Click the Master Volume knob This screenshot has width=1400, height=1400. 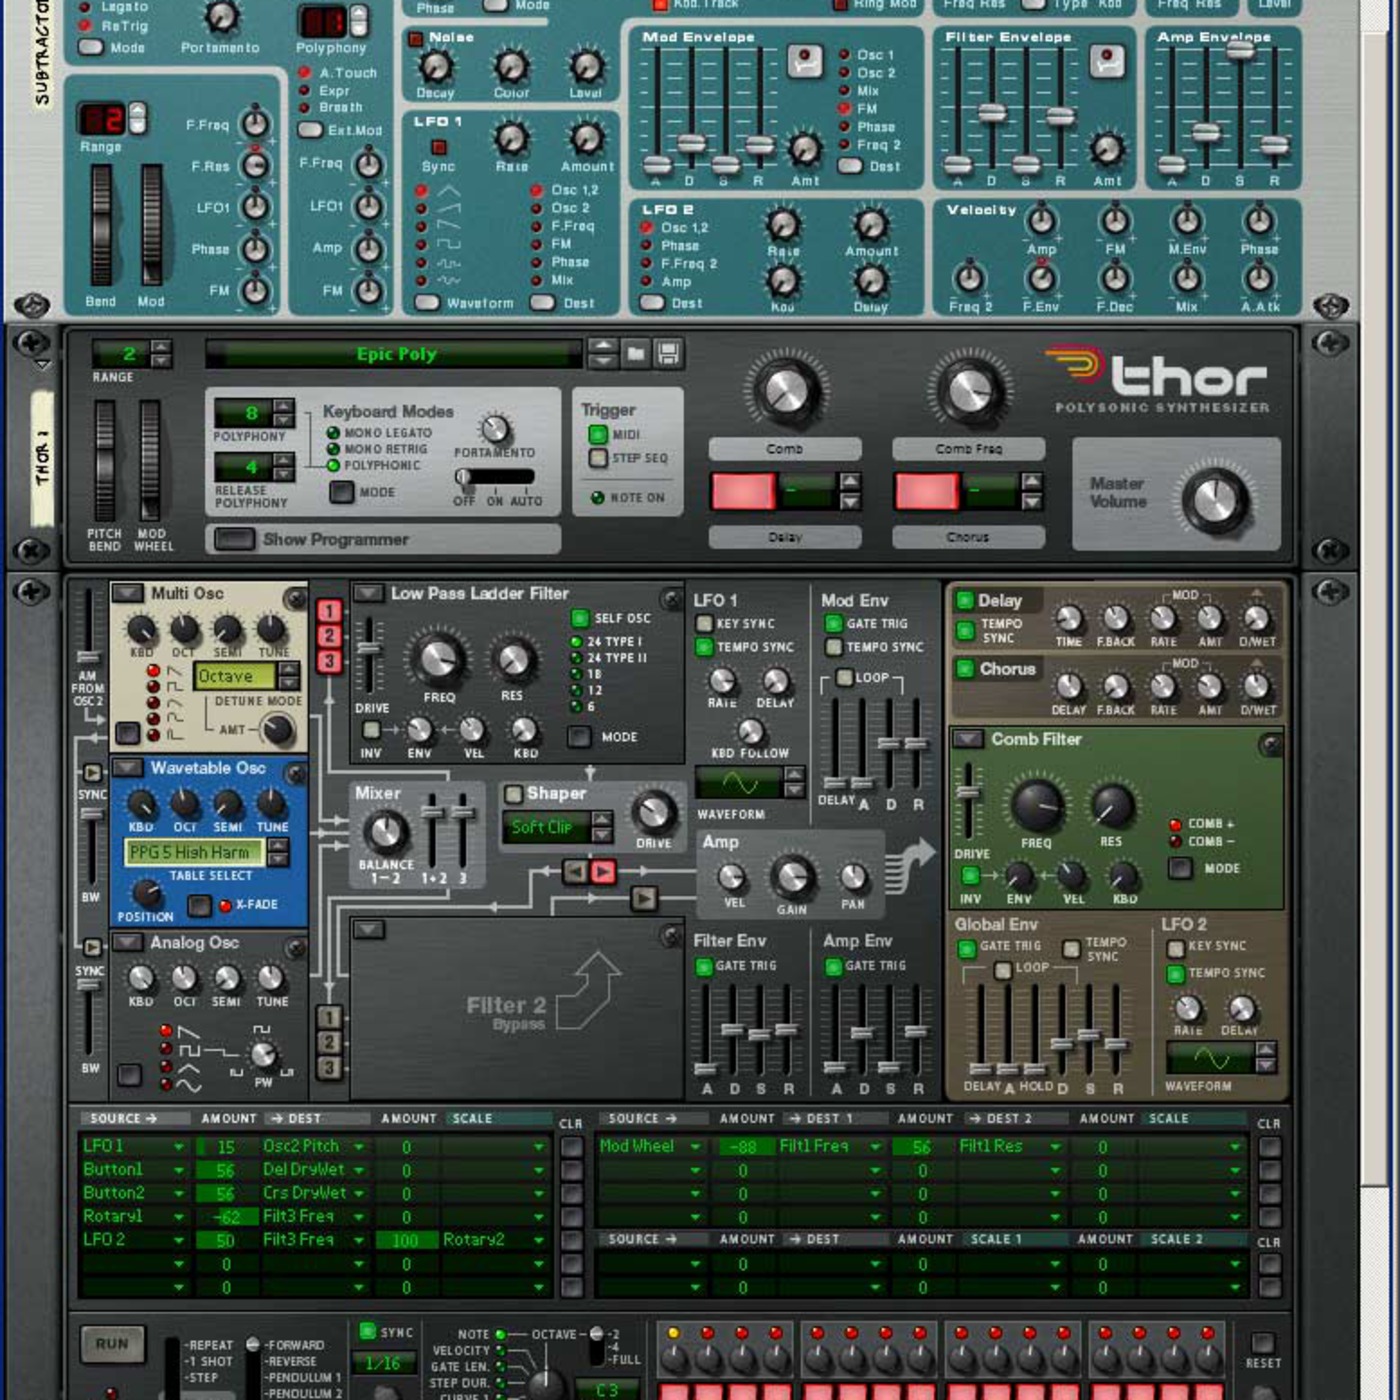1216,500
